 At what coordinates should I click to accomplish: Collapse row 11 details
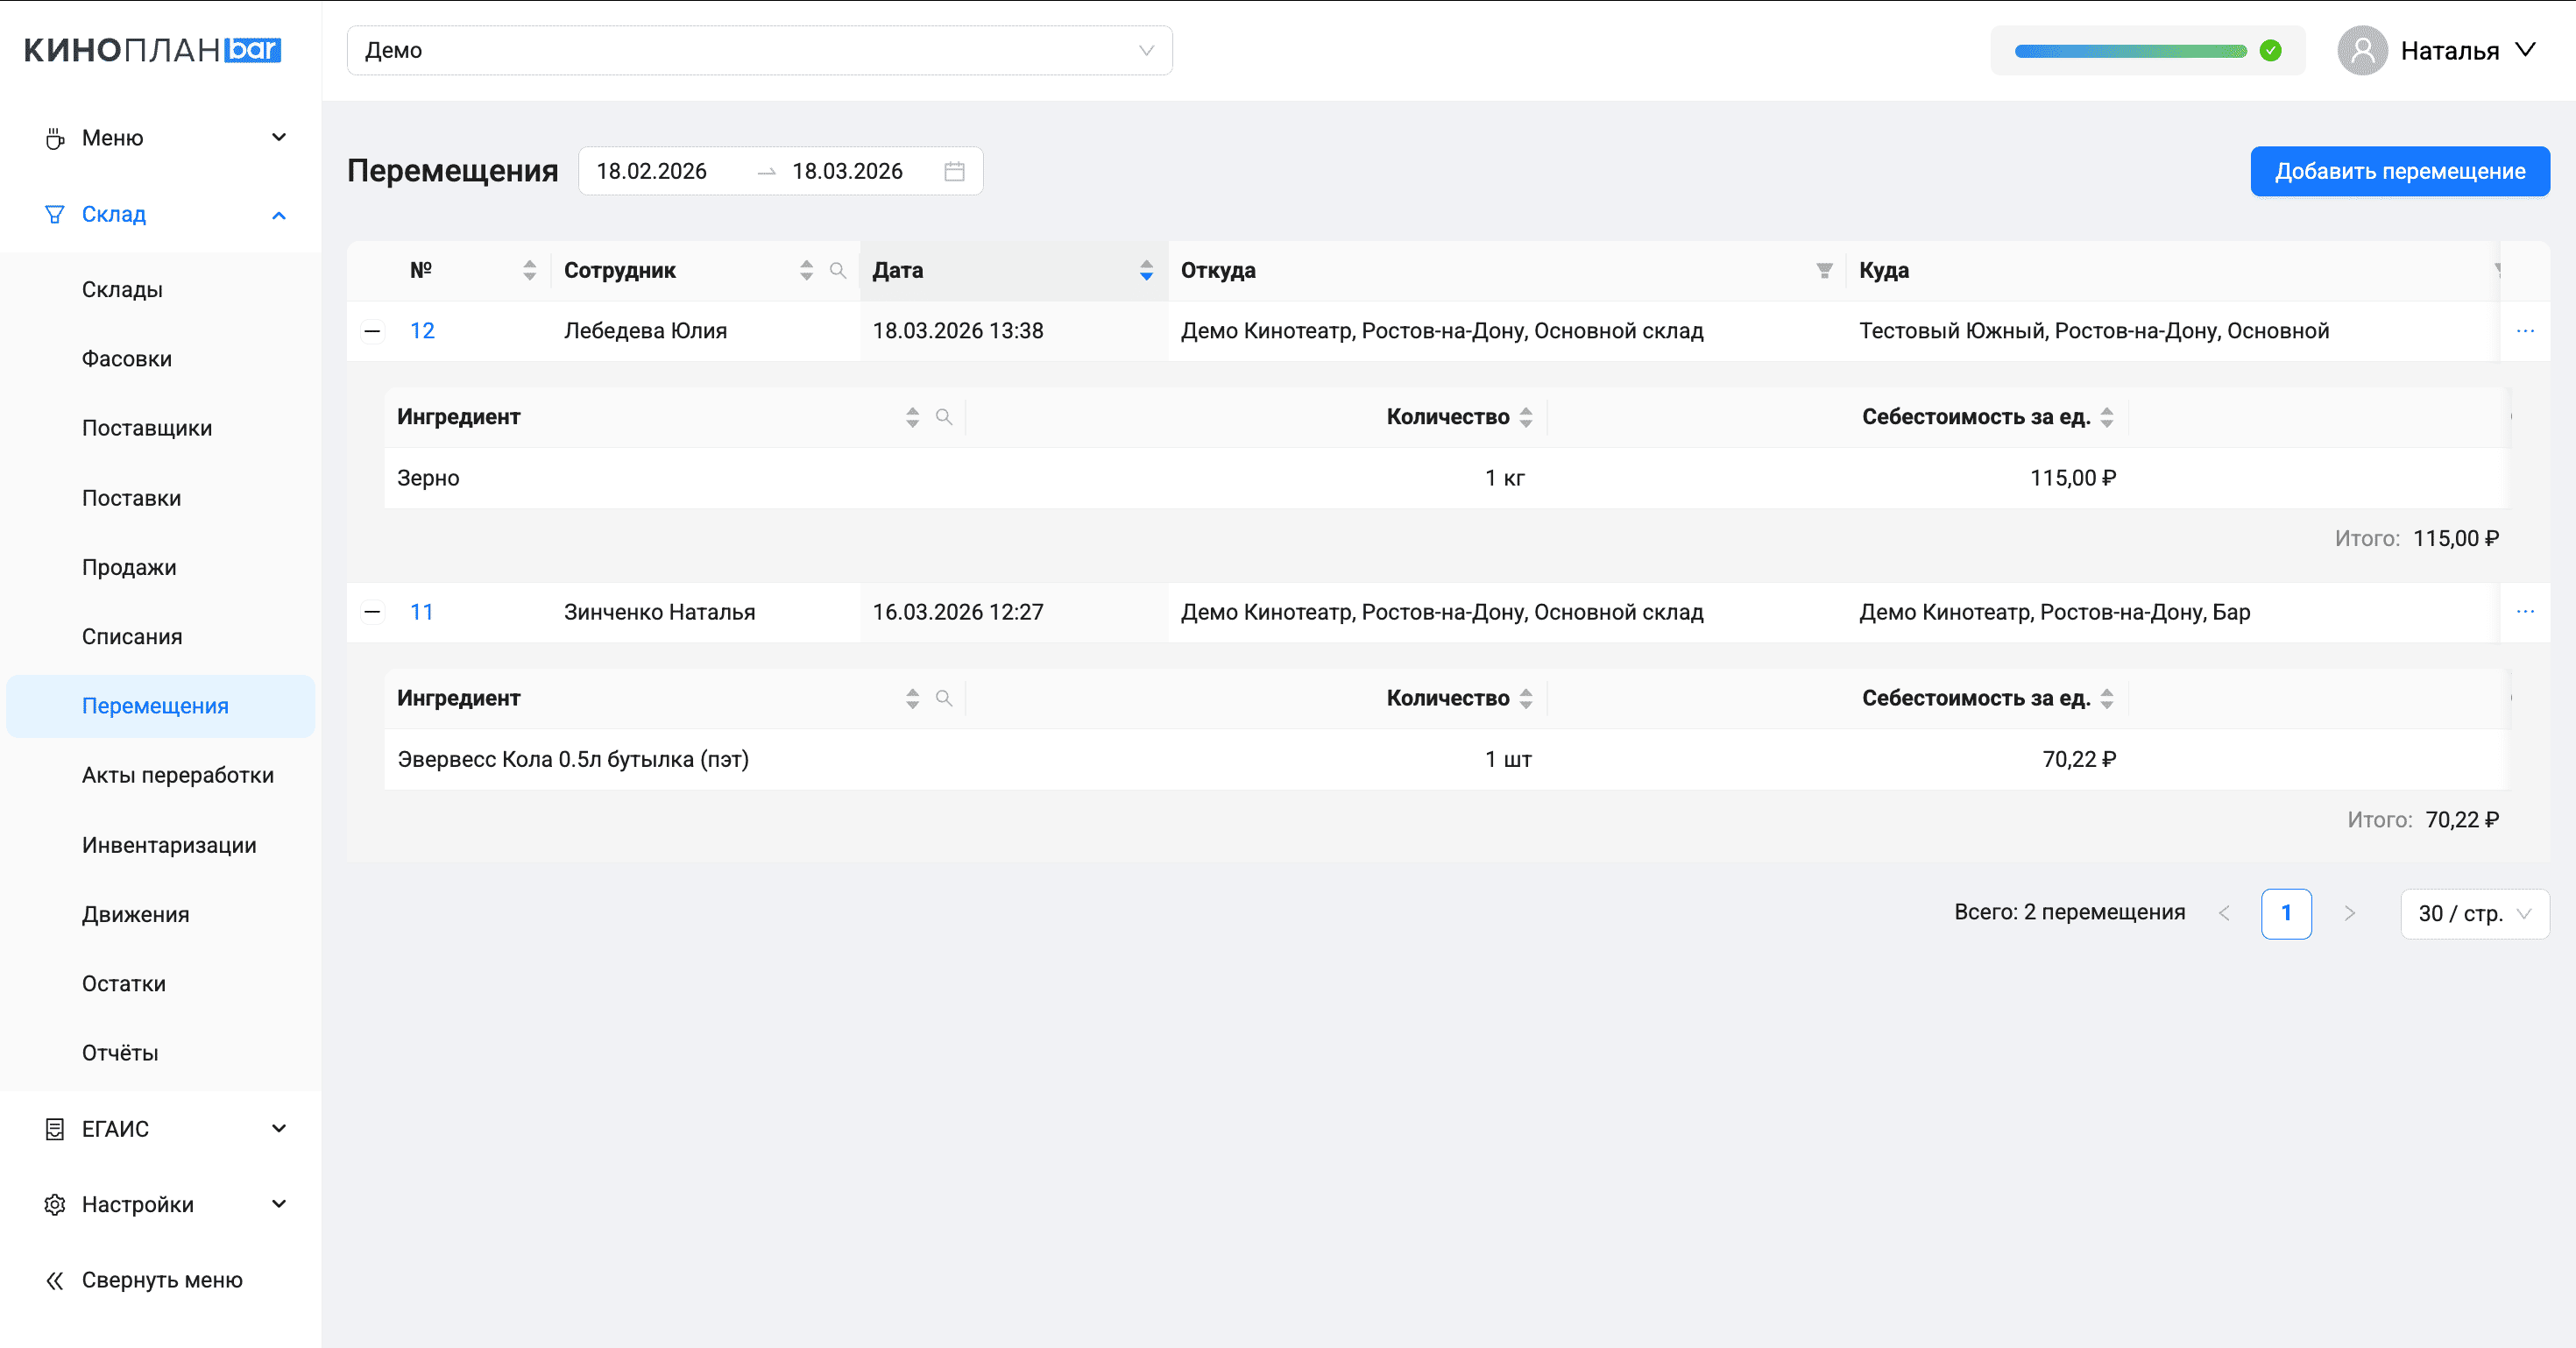372,612
